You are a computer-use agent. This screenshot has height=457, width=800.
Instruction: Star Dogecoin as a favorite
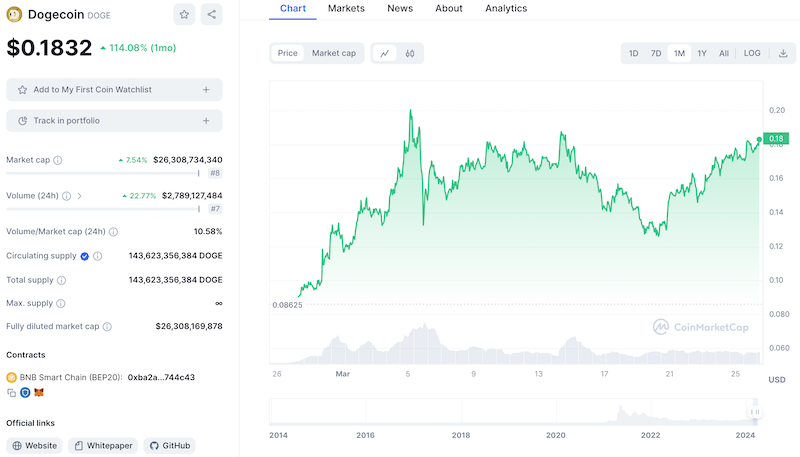[184, 14]
